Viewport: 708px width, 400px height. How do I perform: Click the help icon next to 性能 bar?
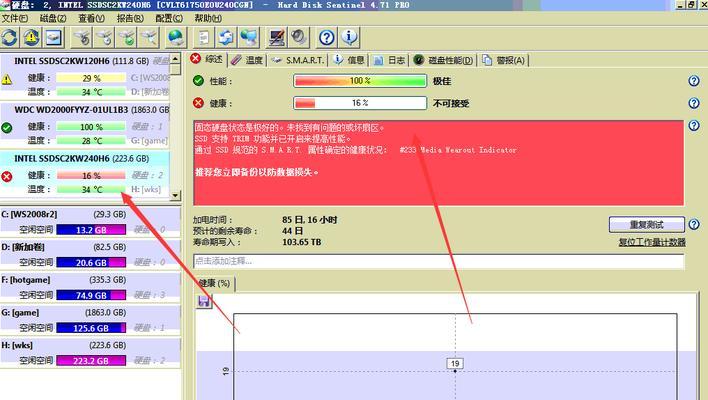694,81
